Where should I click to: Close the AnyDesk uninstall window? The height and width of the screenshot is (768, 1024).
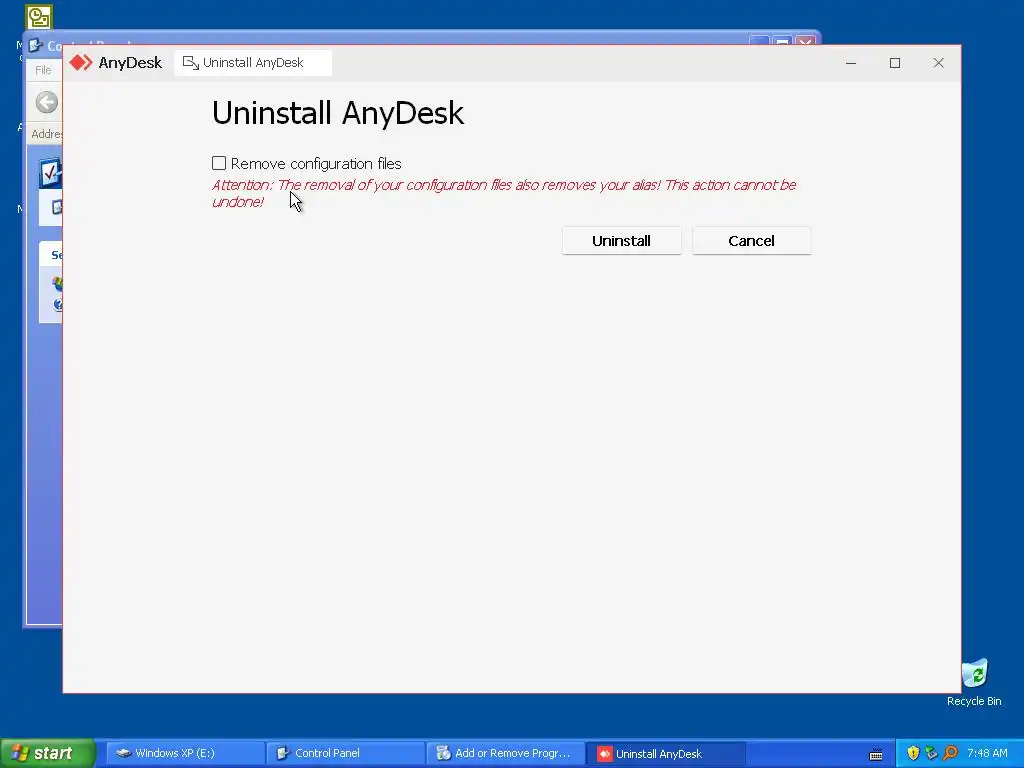938,63
